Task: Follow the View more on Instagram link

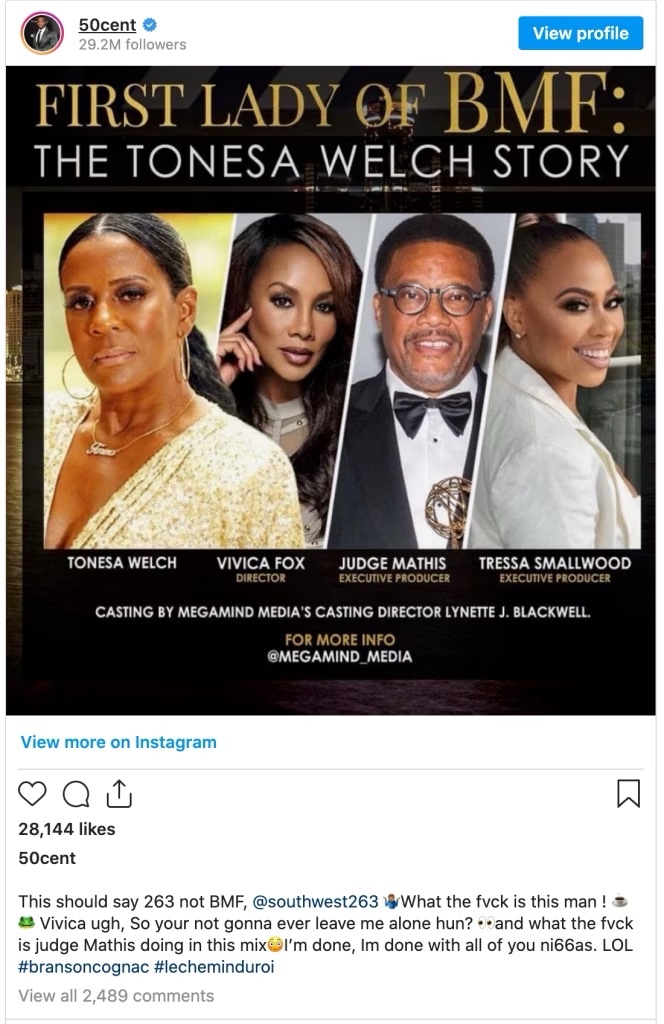Action: click(x=118, y=742)
